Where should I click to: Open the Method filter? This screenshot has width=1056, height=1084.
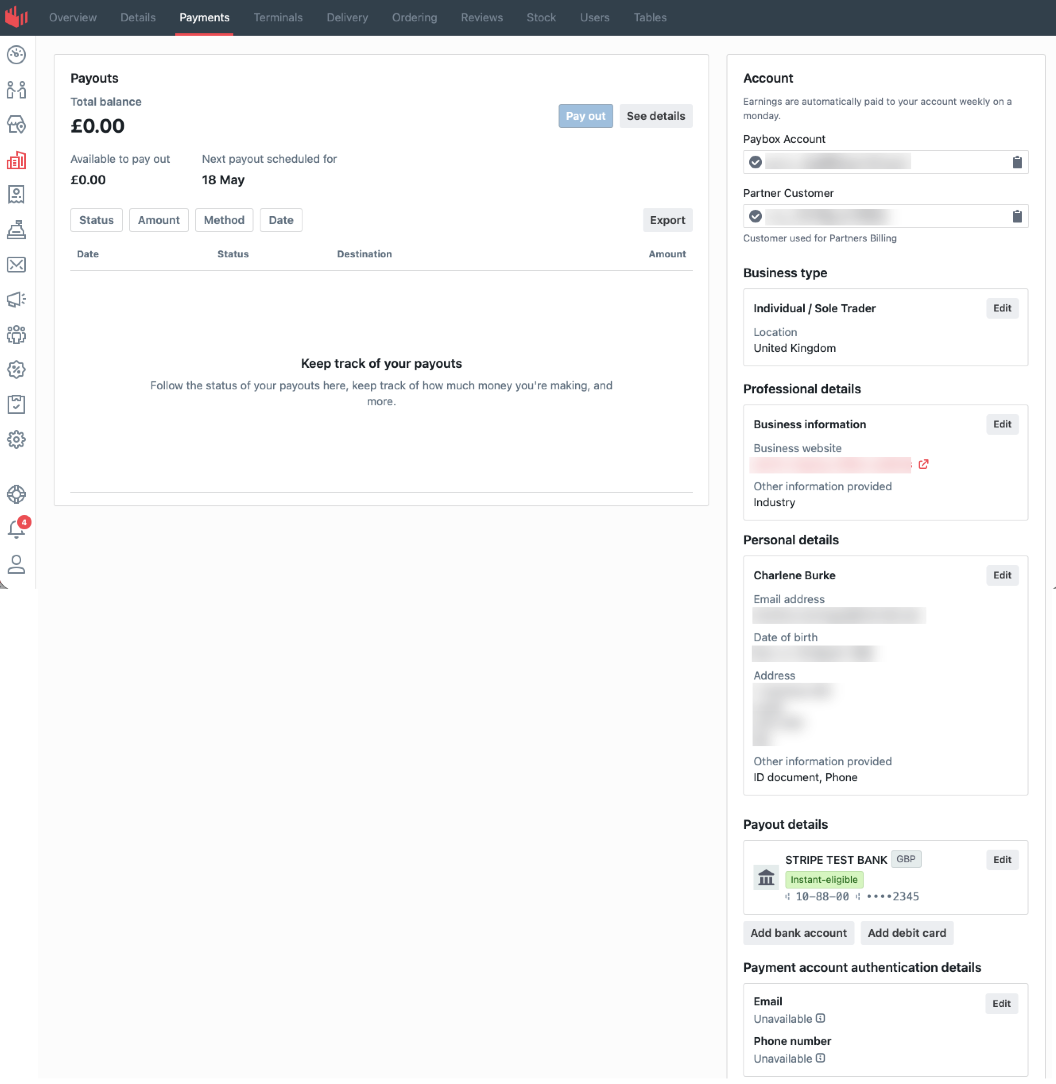(224, 220)
